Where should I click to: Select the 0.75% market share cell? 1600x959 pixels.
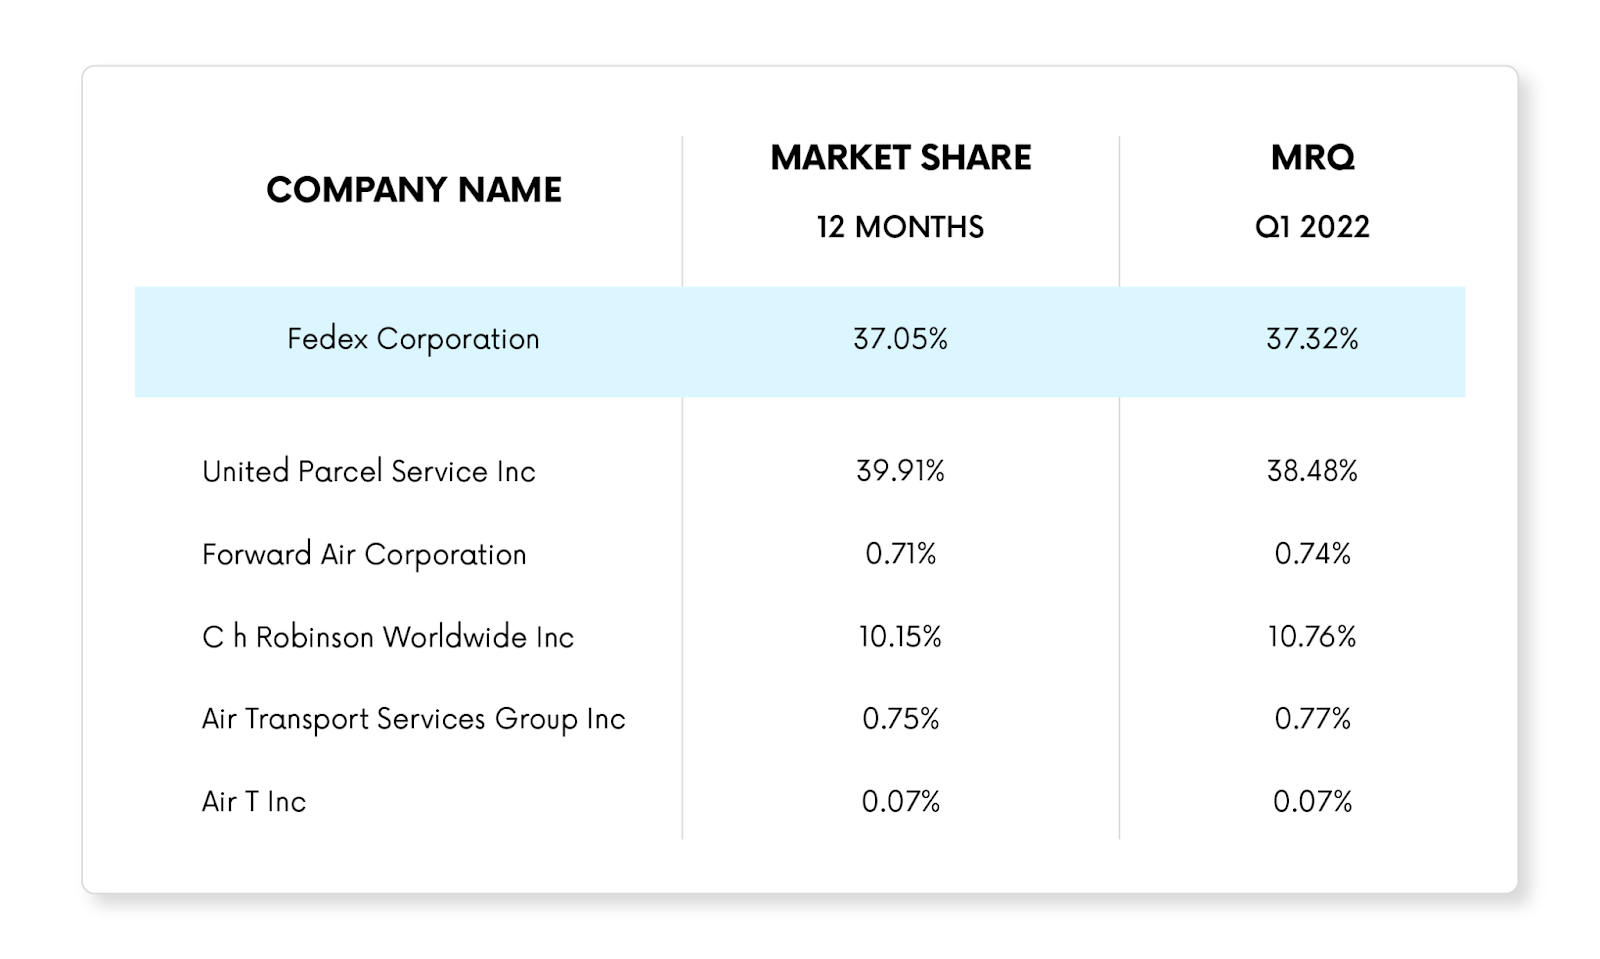pyautogui.click(x=900, y=719)
